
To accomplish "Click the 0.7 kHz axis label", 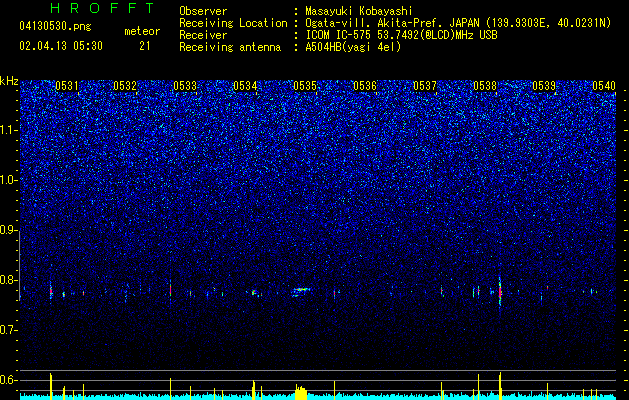I will pos(9,330).
